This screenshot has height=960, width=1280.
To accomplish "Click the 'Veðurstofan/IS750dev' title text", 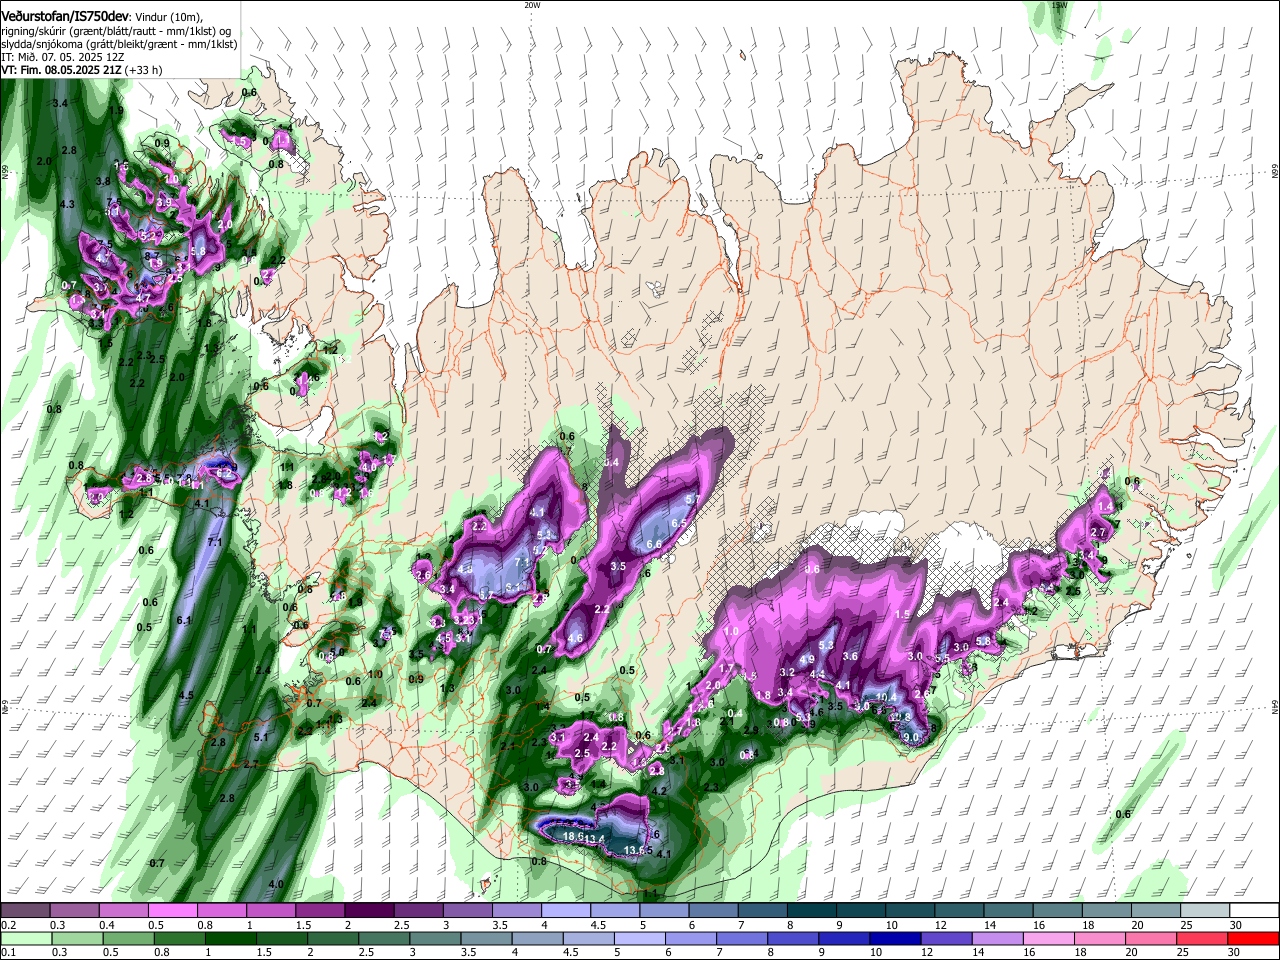I will point(65,15).
